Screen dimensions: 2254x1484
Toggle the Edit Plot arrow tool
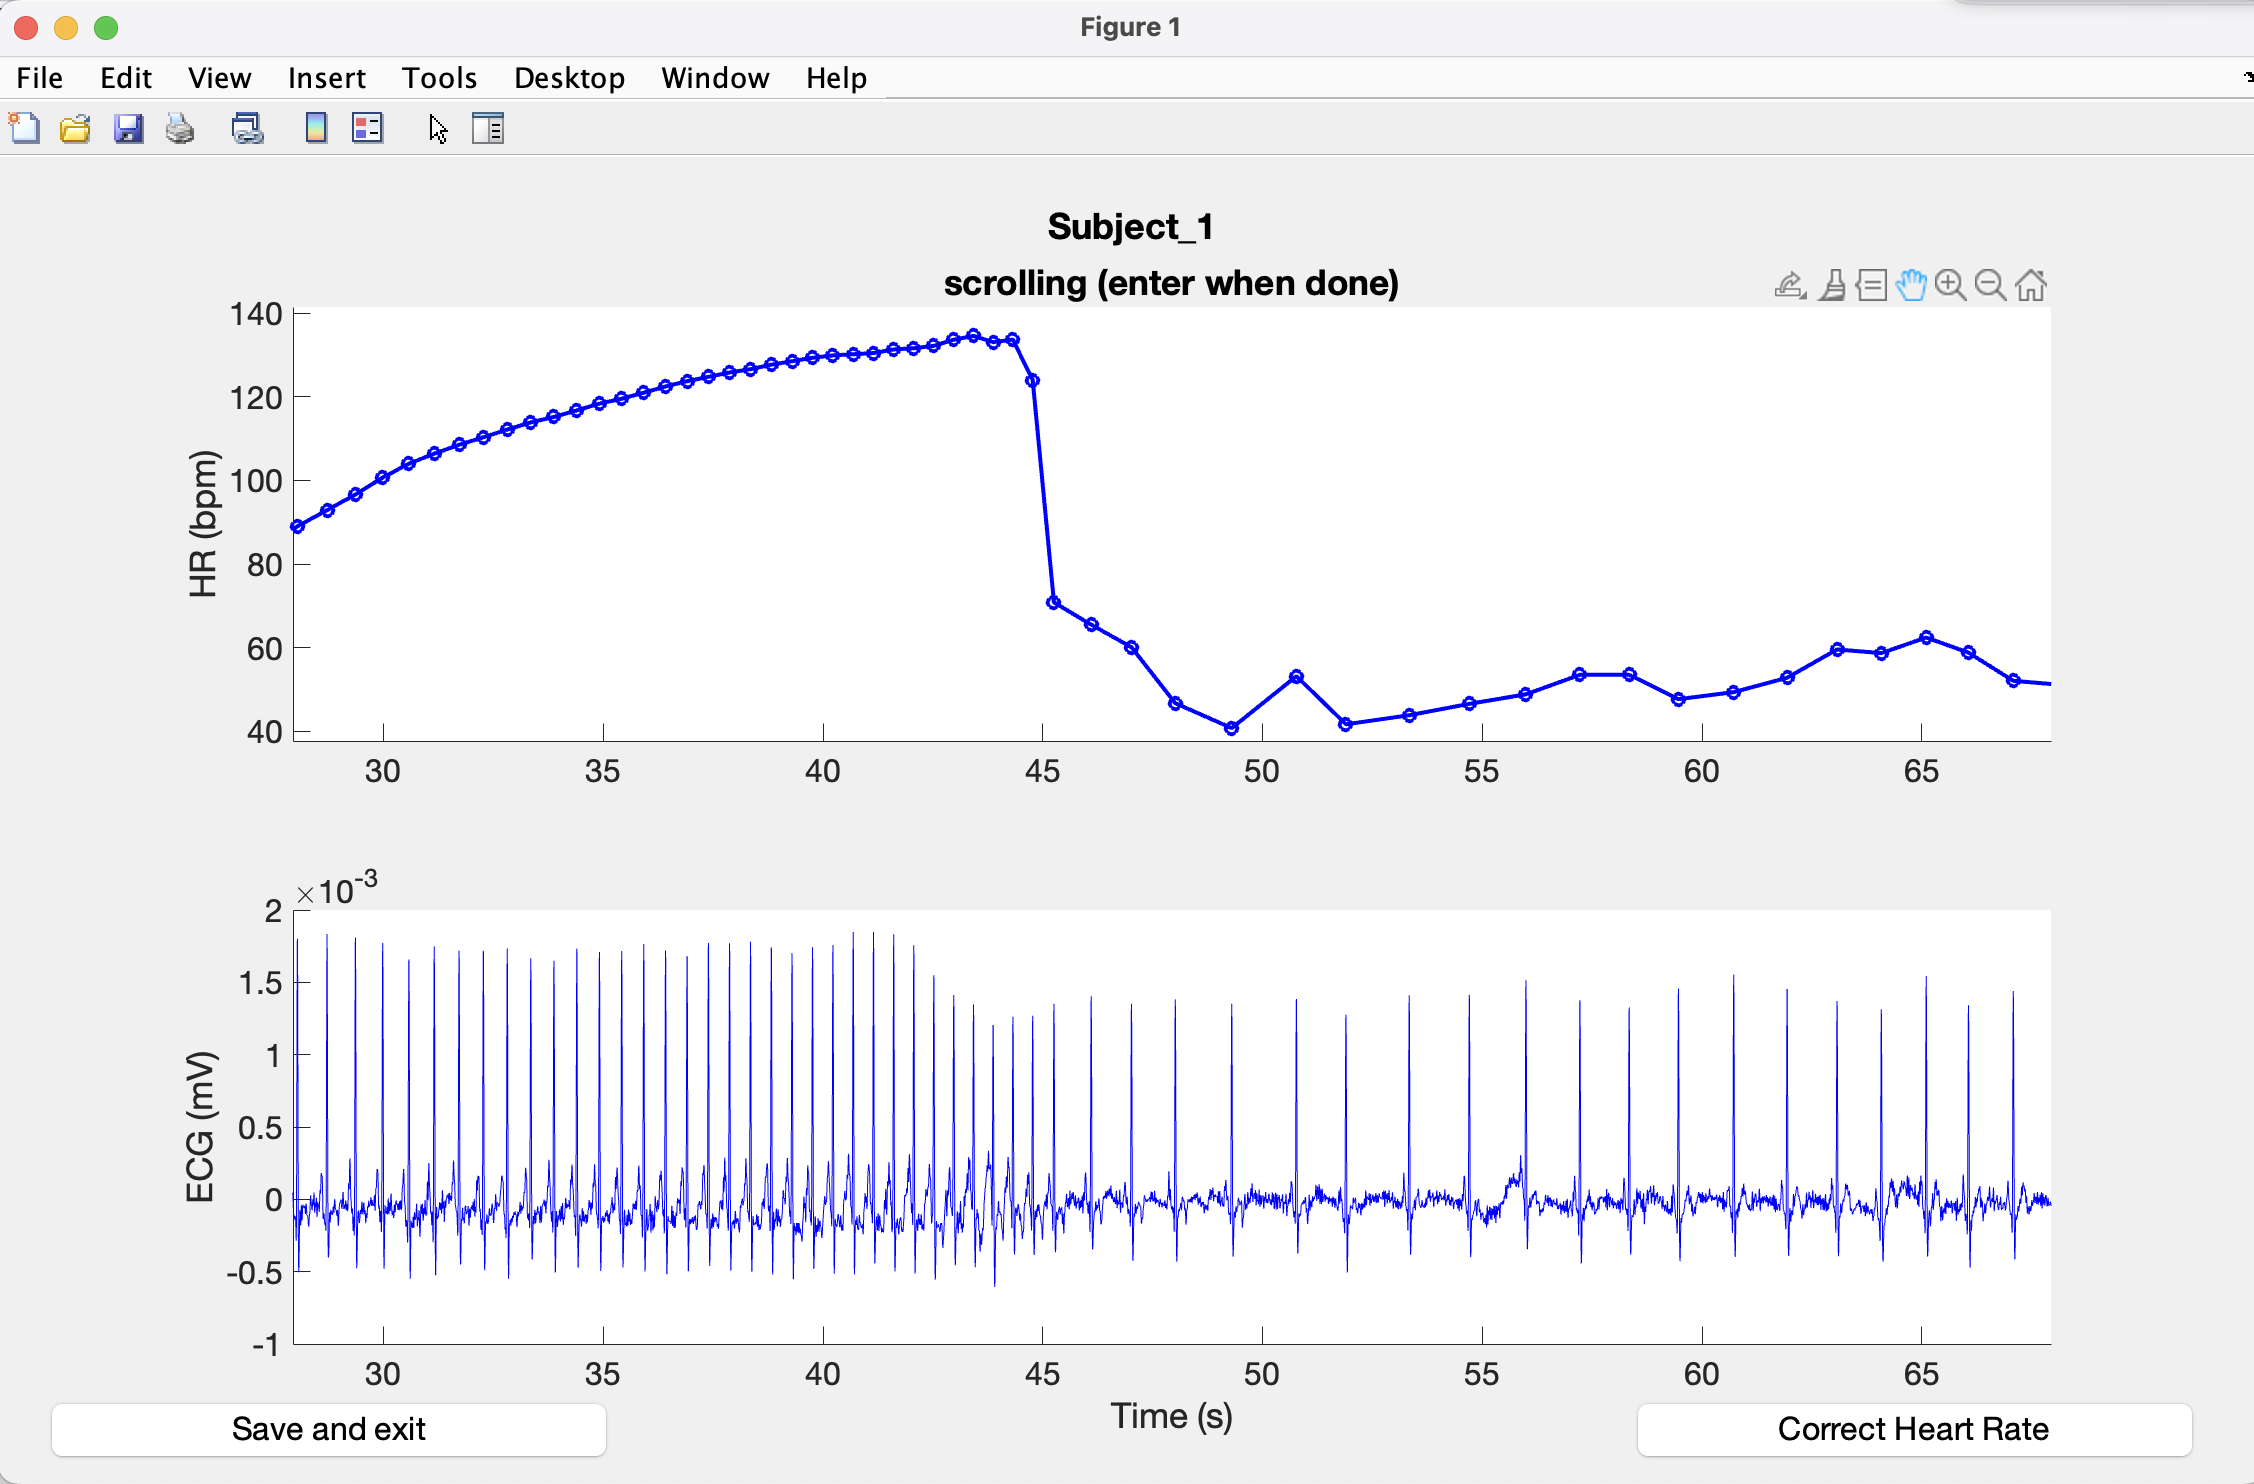click(x=438, y=129)
